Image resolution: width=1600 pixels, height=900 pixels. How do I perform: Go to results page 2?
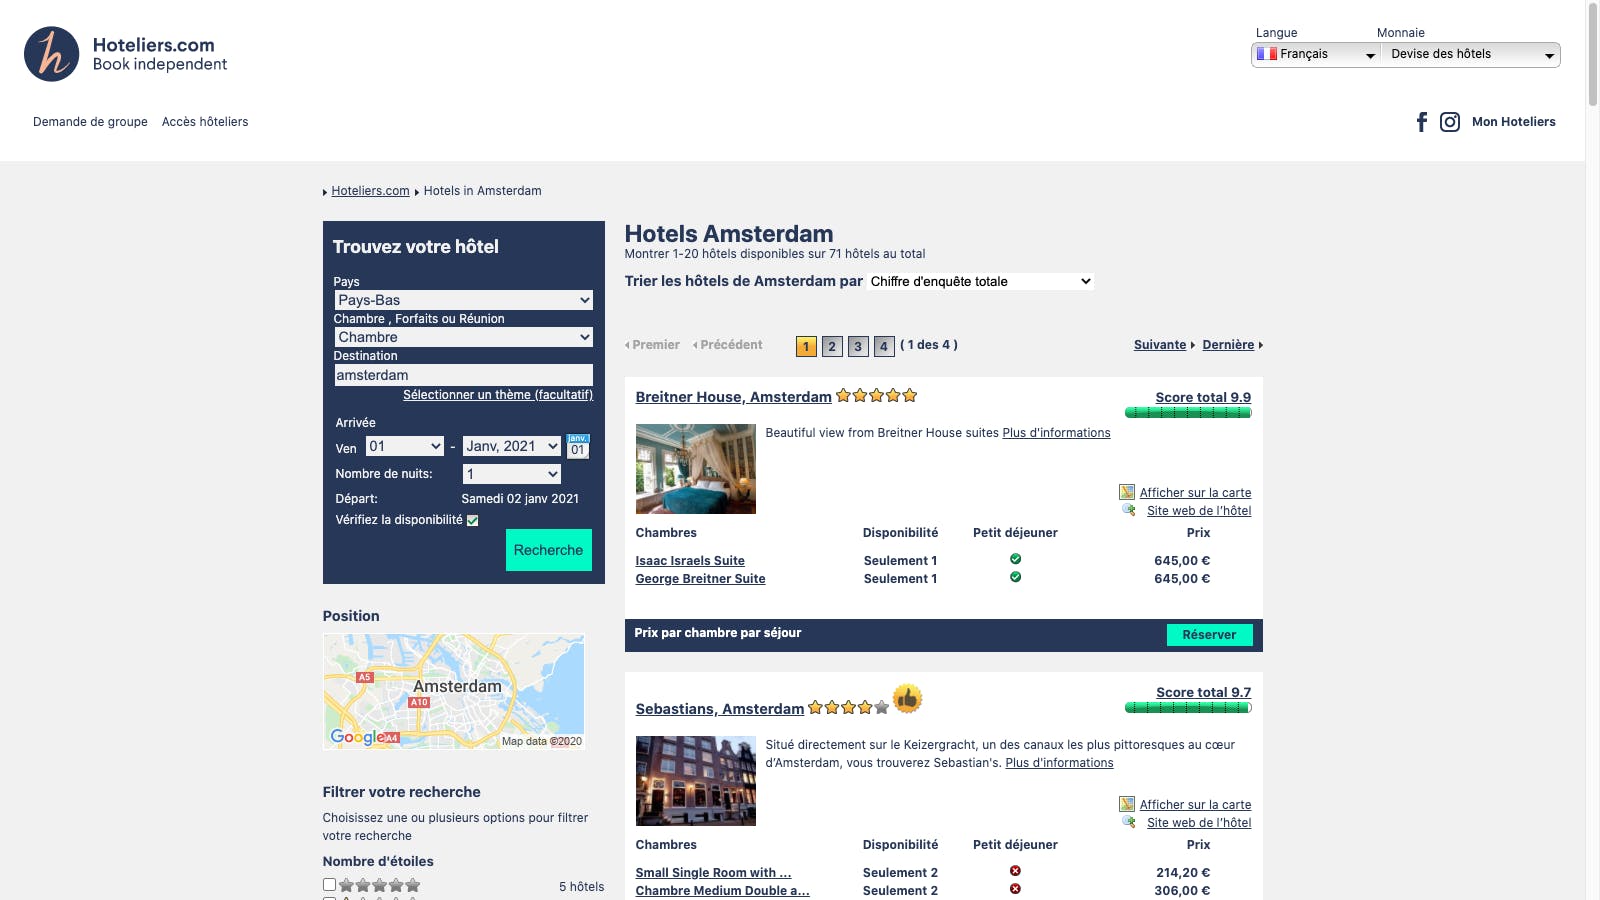(832, 346)
